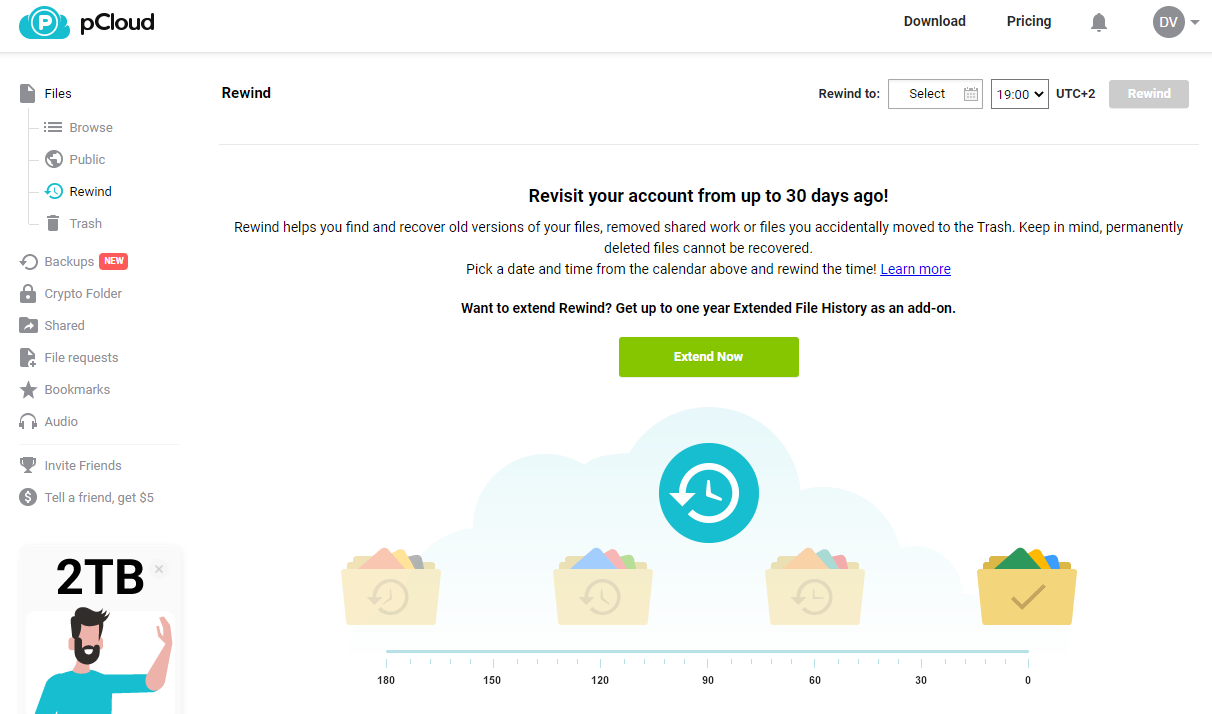1212x714 pixels.
Task: Click the large rewind clock icon
Action: (x=709, y=493)
